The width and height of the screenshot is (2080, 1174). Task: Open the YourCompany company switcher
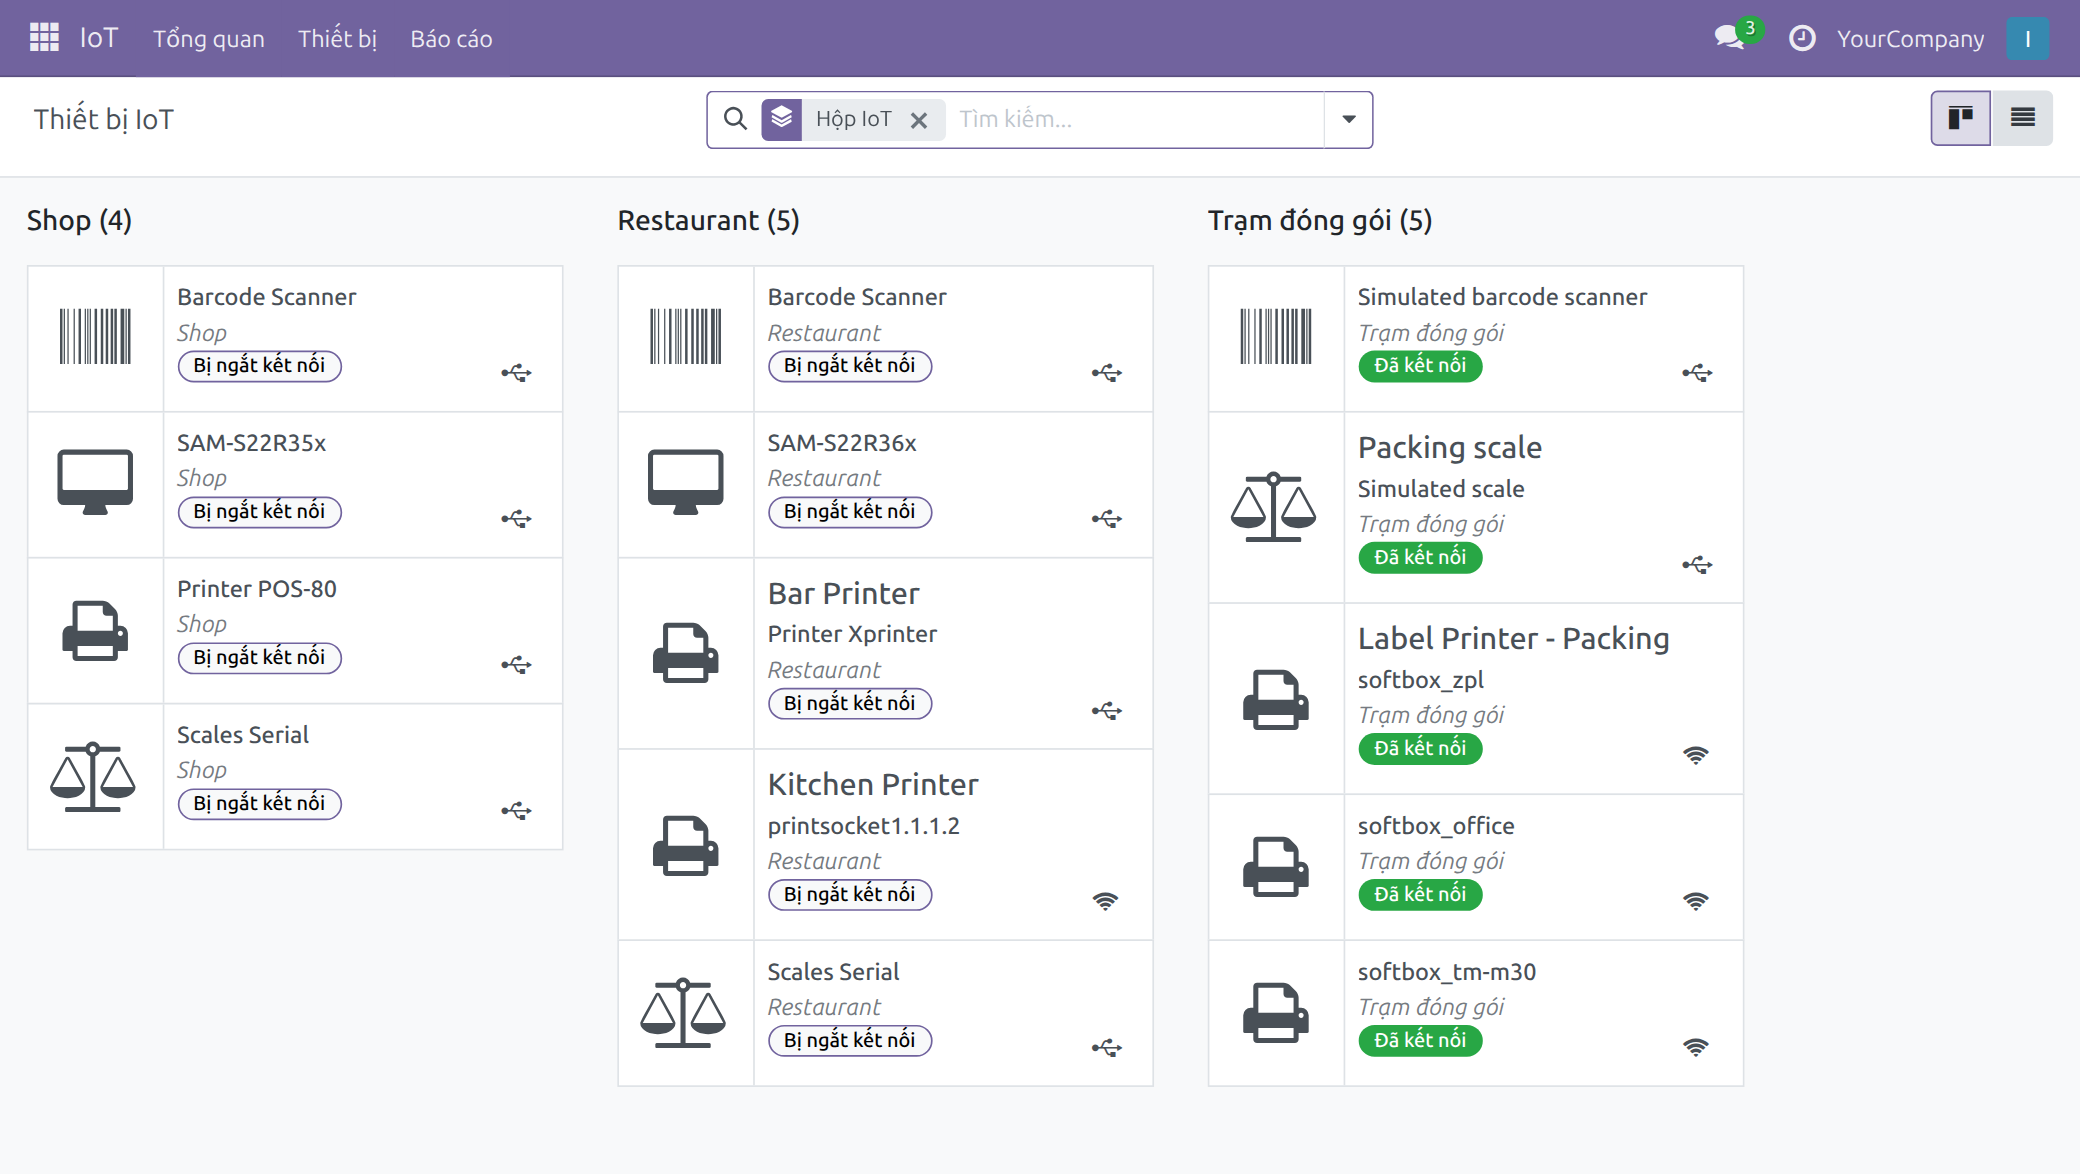coord(1910,38)
